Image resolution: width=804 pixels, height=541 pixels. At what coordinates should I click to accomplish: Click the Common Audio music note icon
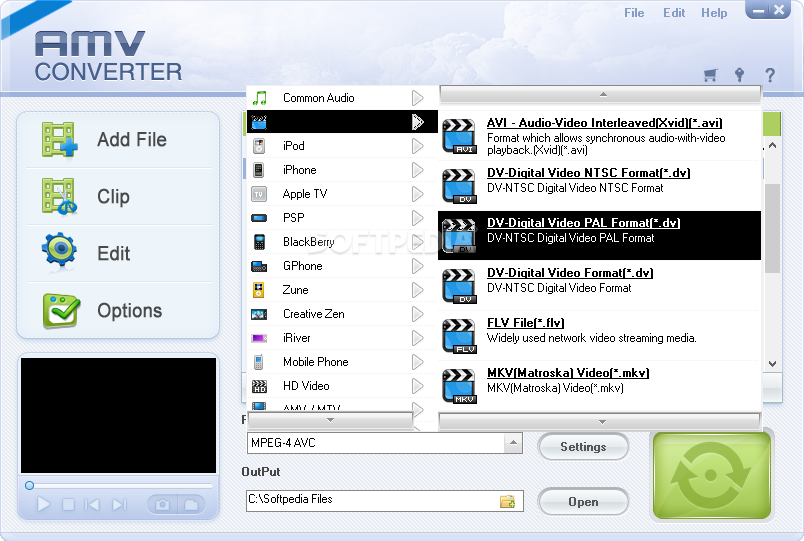click(x=260, y=97)
